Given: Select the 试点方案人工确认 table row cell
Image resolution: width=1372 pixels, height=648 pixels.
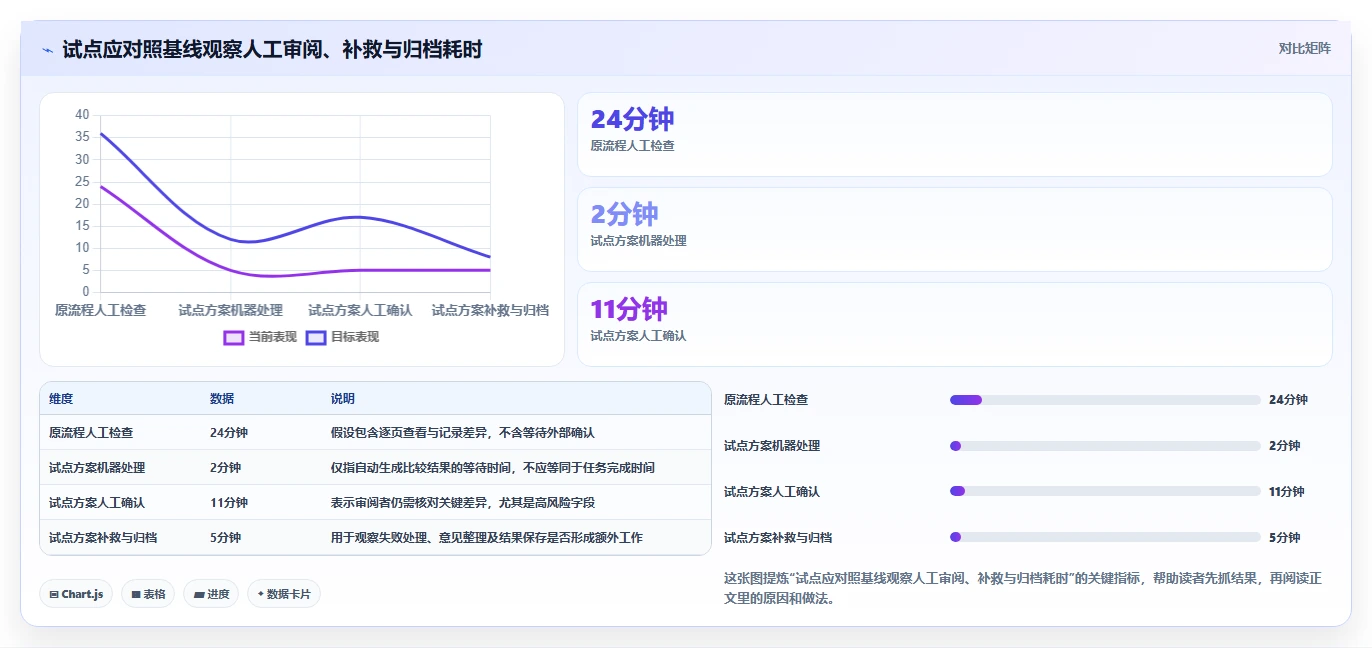Looking at the screenshot, I should tap(120, 502).
